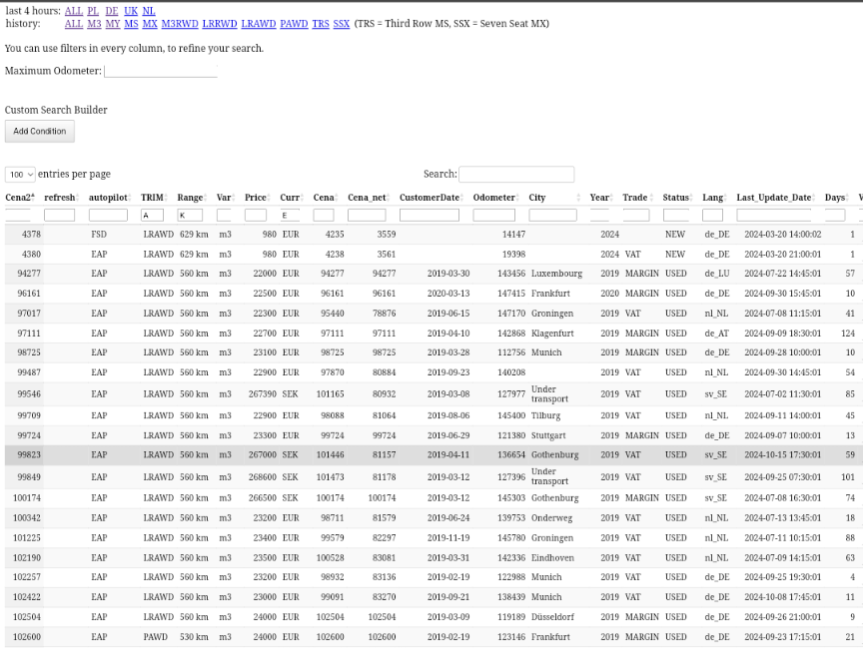Focus the Trade column filter field
The height and width of the screenshot is (648, 863).
pos(636,215)
